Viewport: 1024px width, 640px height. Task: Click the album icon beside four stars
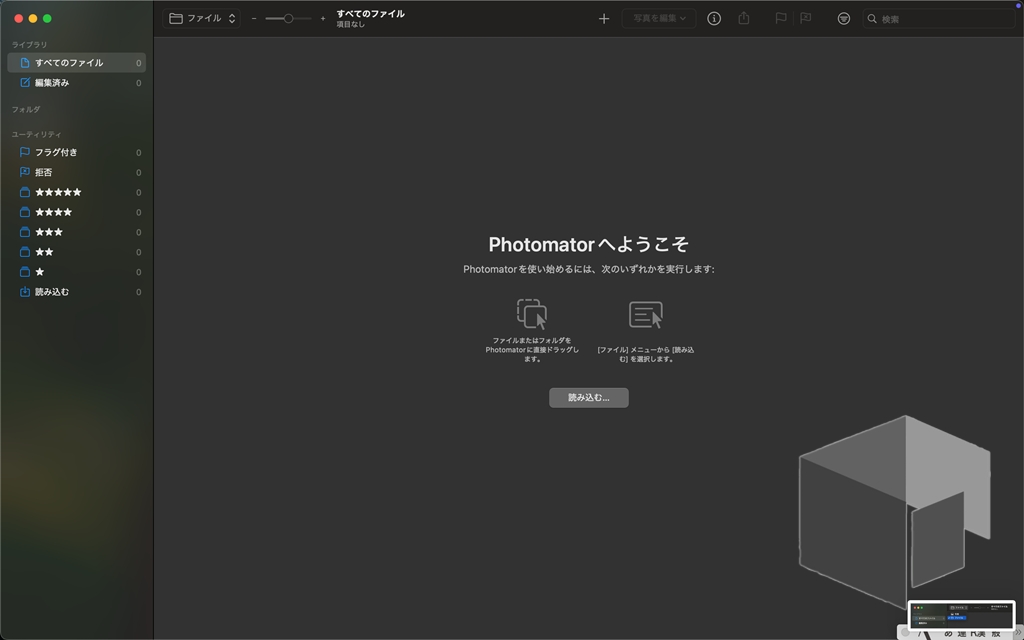(25, 212)
